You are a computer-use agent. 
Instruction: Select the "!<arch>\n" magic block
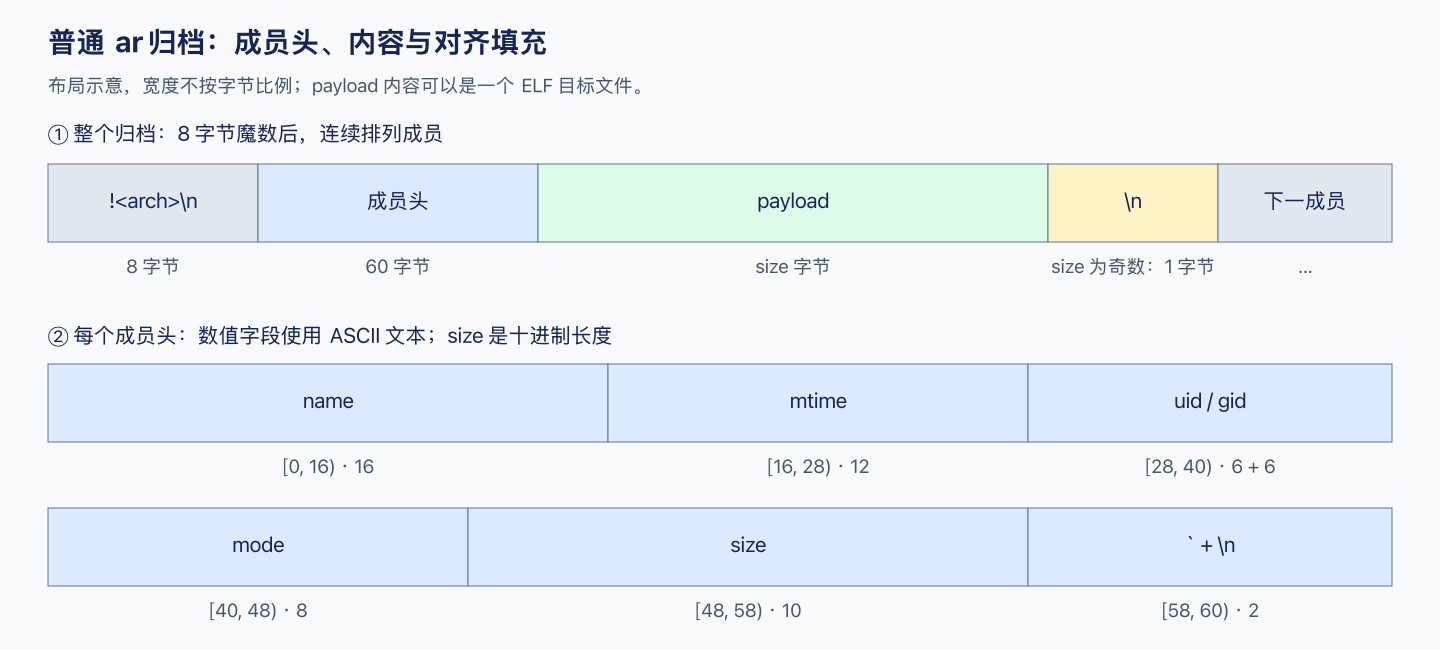click(x=153, y=203)
